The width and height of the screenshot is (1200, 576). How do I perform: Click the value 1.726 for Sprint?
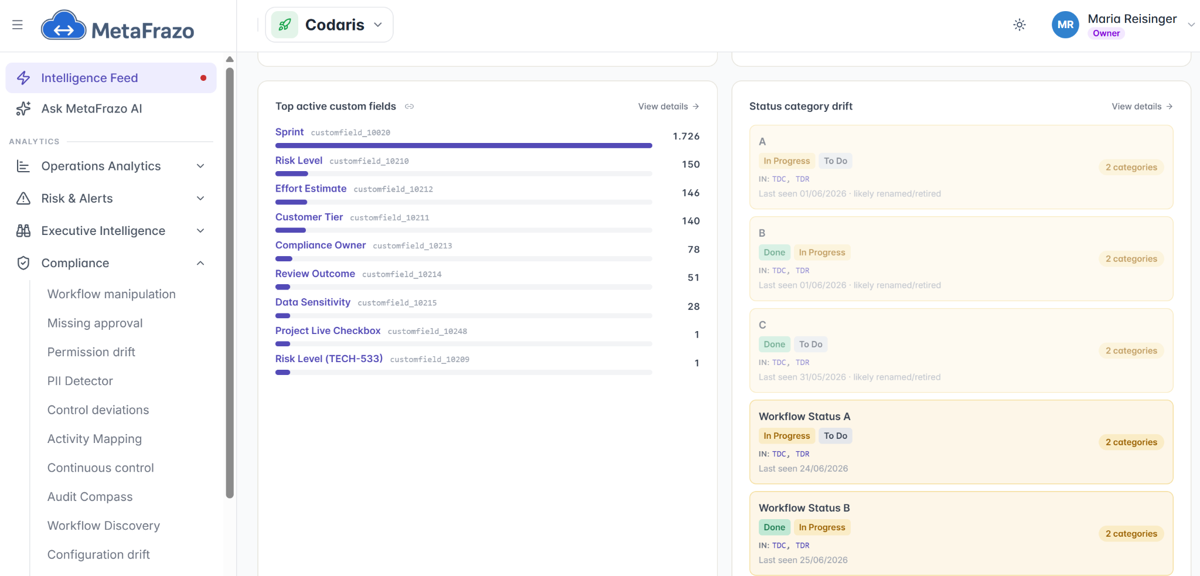click(x=686, y=136)
